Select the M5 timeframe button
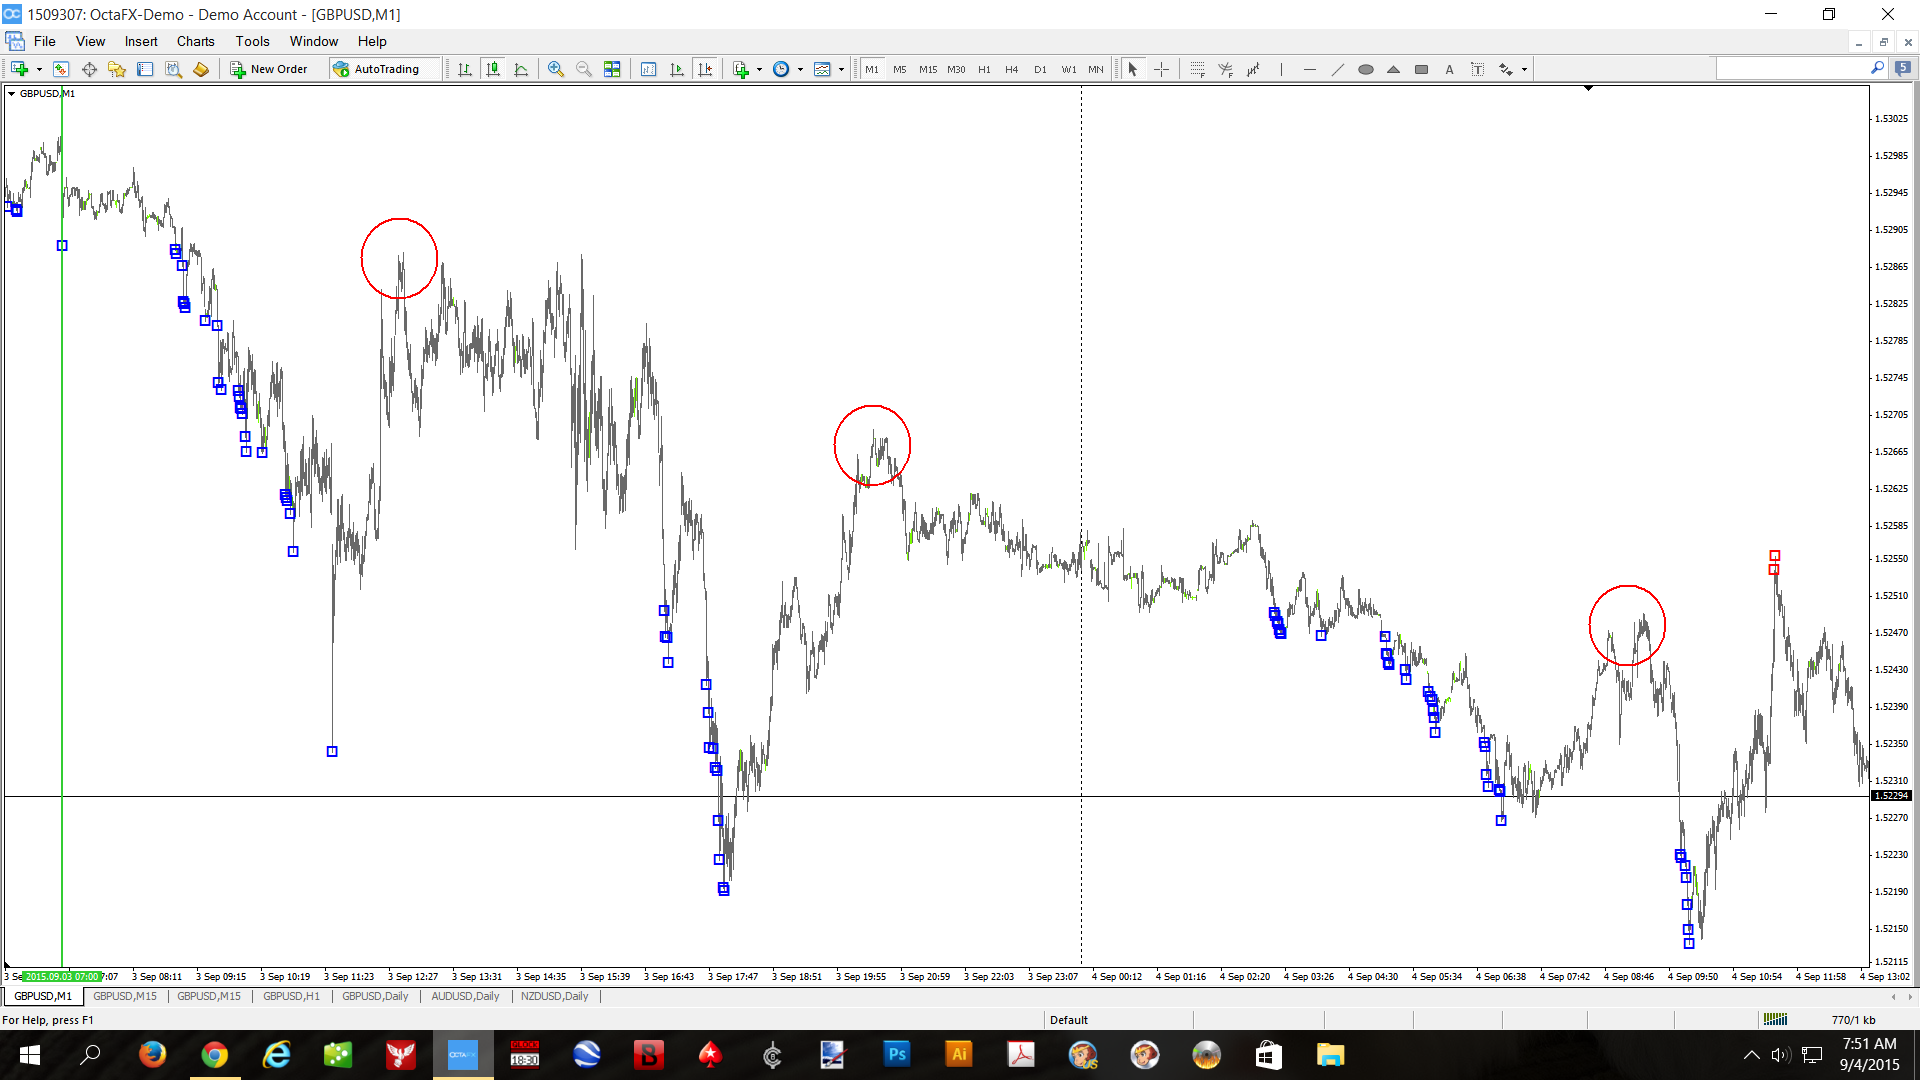 point(900,69)
